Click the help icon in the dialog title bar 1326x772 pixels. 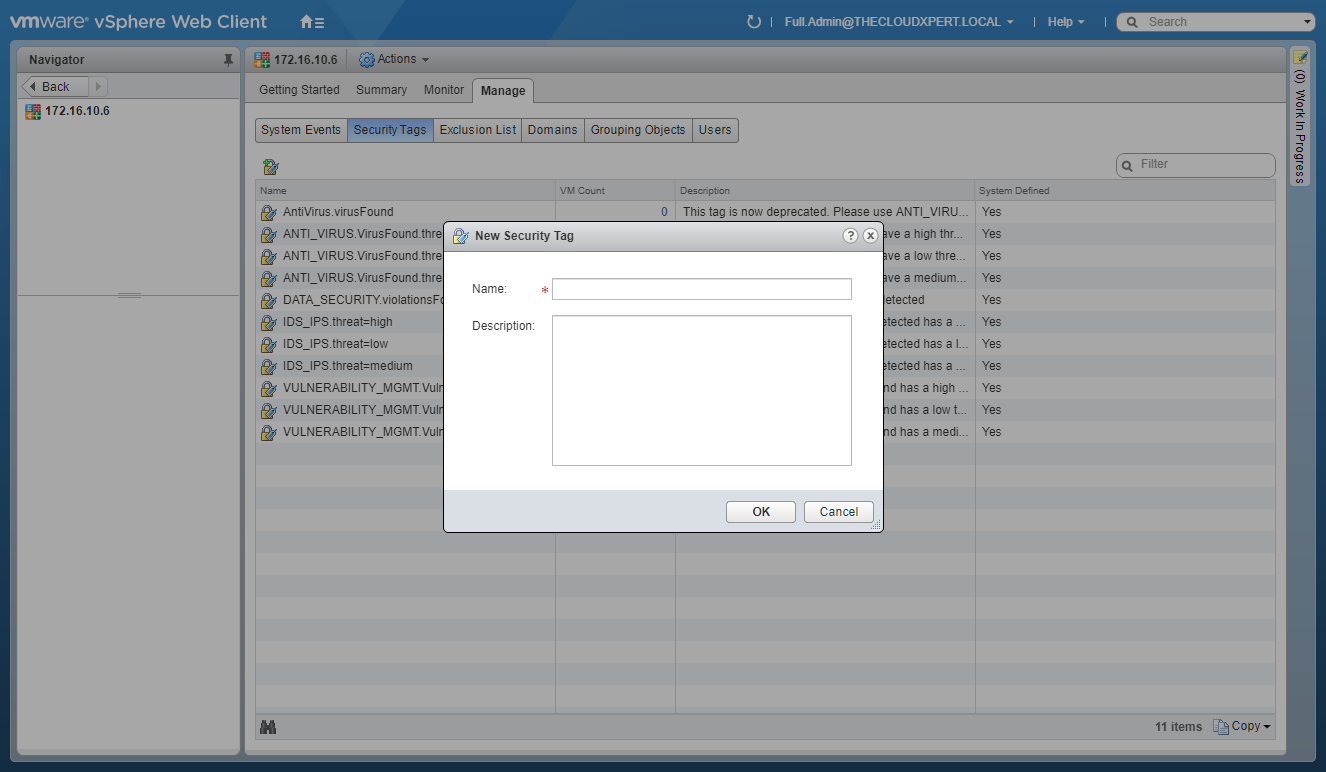pos(850,236)
